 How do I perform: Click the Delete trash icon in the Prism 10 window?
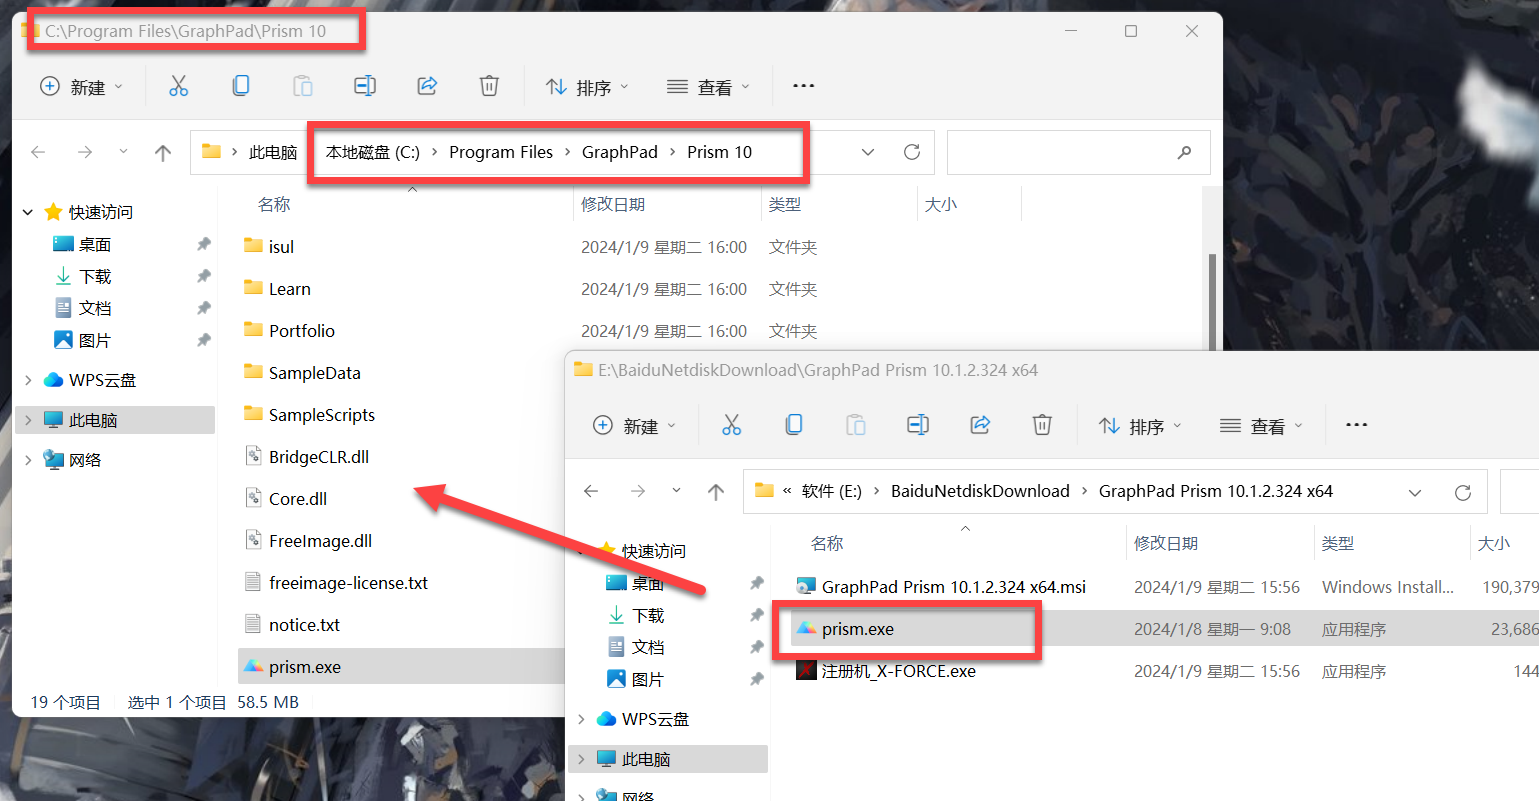coord(489,86)
